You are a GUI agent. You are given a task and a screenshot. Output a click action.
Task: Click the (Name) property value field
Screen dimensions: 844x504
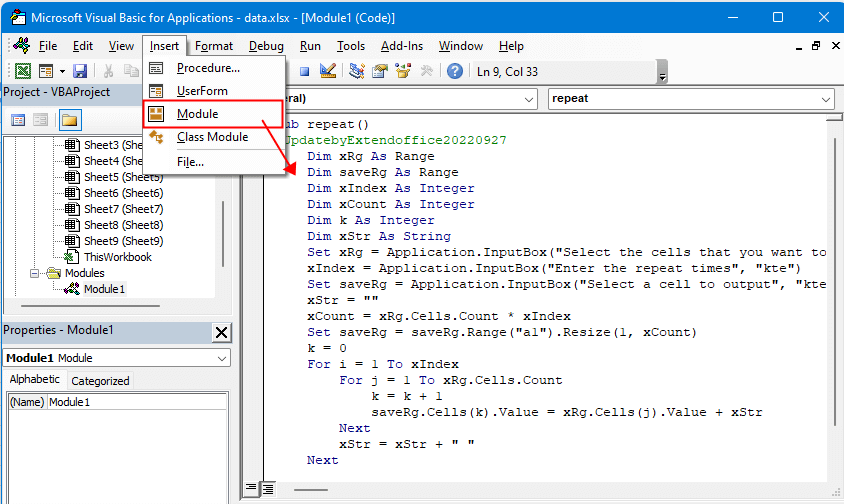pos(135,402)
